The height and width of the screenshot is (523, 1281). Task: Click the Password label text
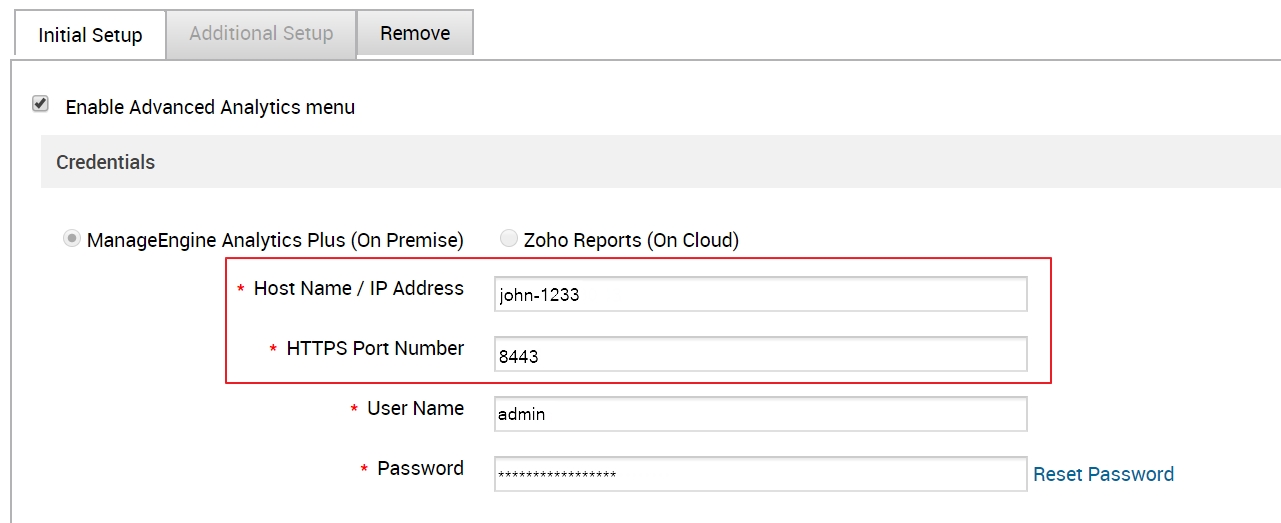pyautogui.click(x=420, y=468)
